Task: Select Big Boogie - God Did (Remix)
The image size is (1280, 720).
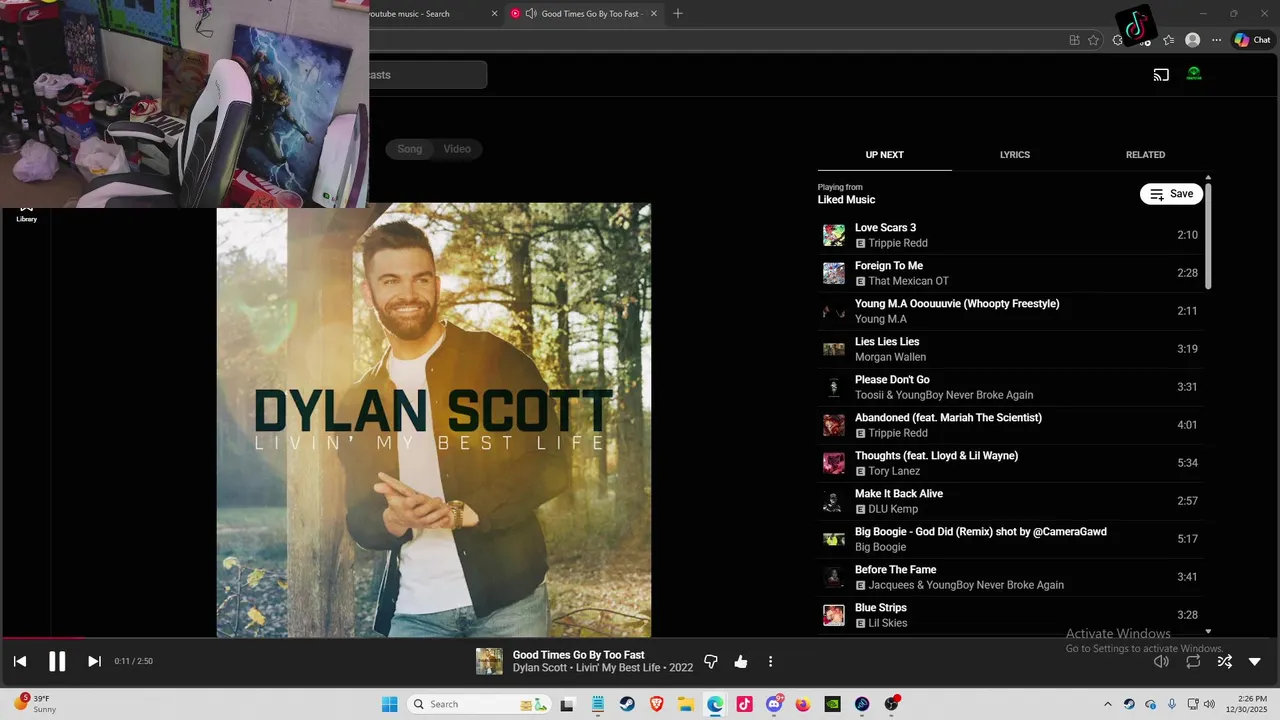Action: pyautogui.click(x=1010, y=539)
